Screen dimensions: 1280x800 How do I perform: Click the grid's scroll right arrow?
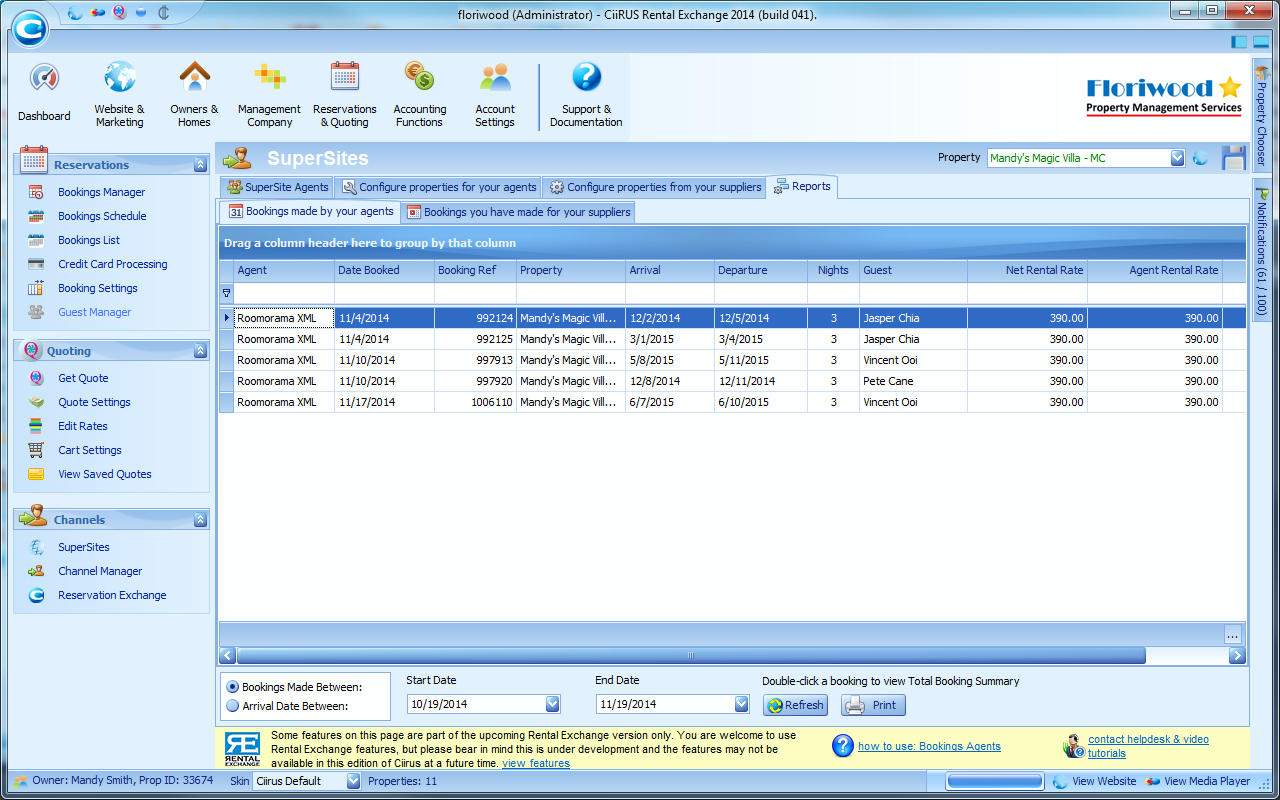pyautogui.click(x=1237, y=656)
